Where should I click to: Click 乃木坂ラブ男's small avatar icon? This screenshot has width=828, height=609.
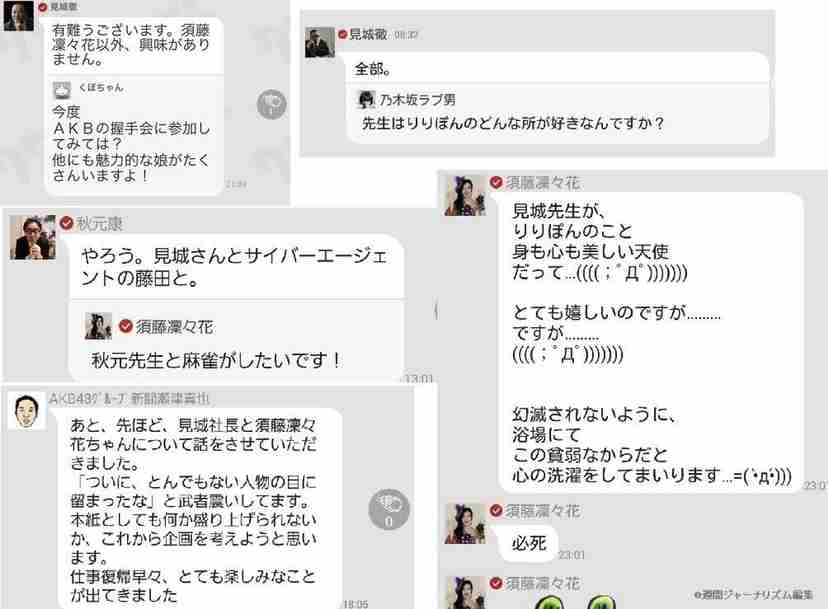point(366,99)
